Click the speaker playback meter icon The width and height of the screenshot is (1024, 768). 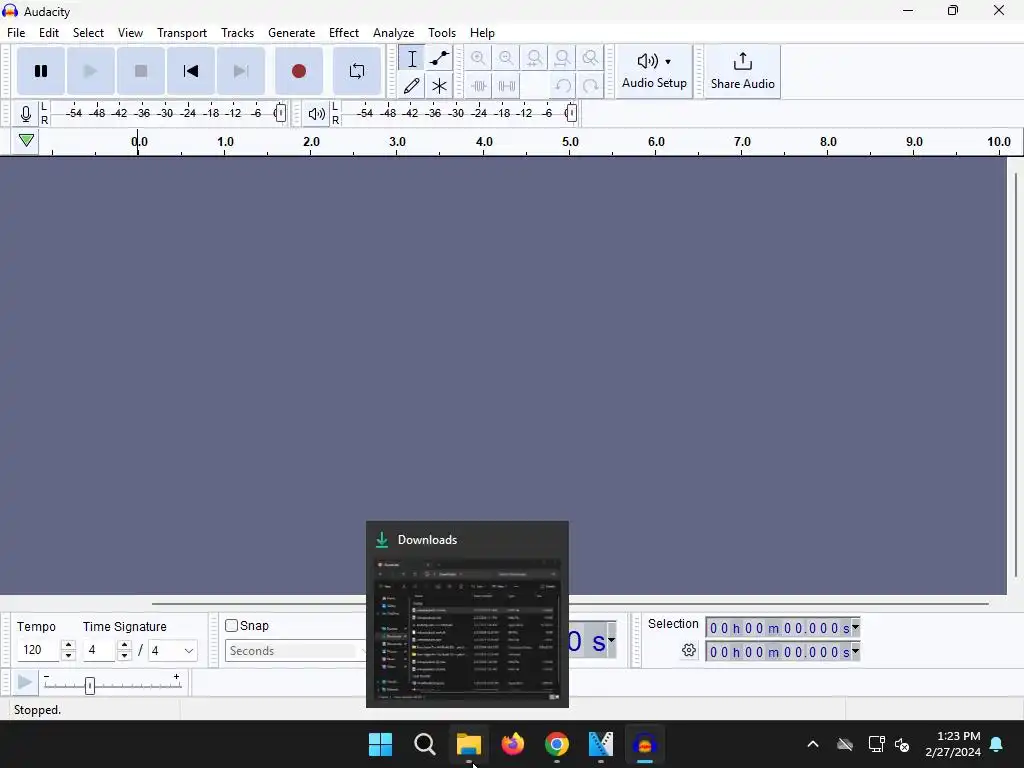click(317, 114)
